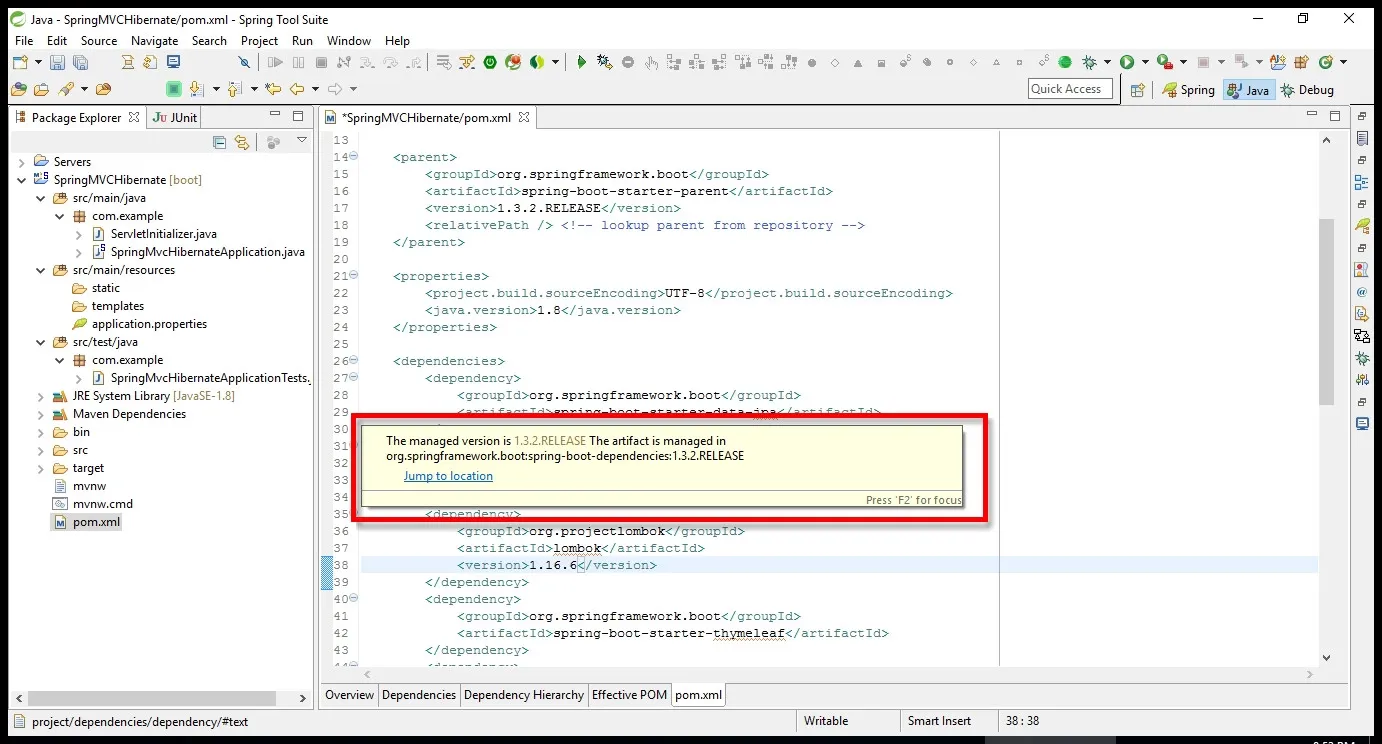
Task: Maximize the editor area
Action: [1334, 116]
